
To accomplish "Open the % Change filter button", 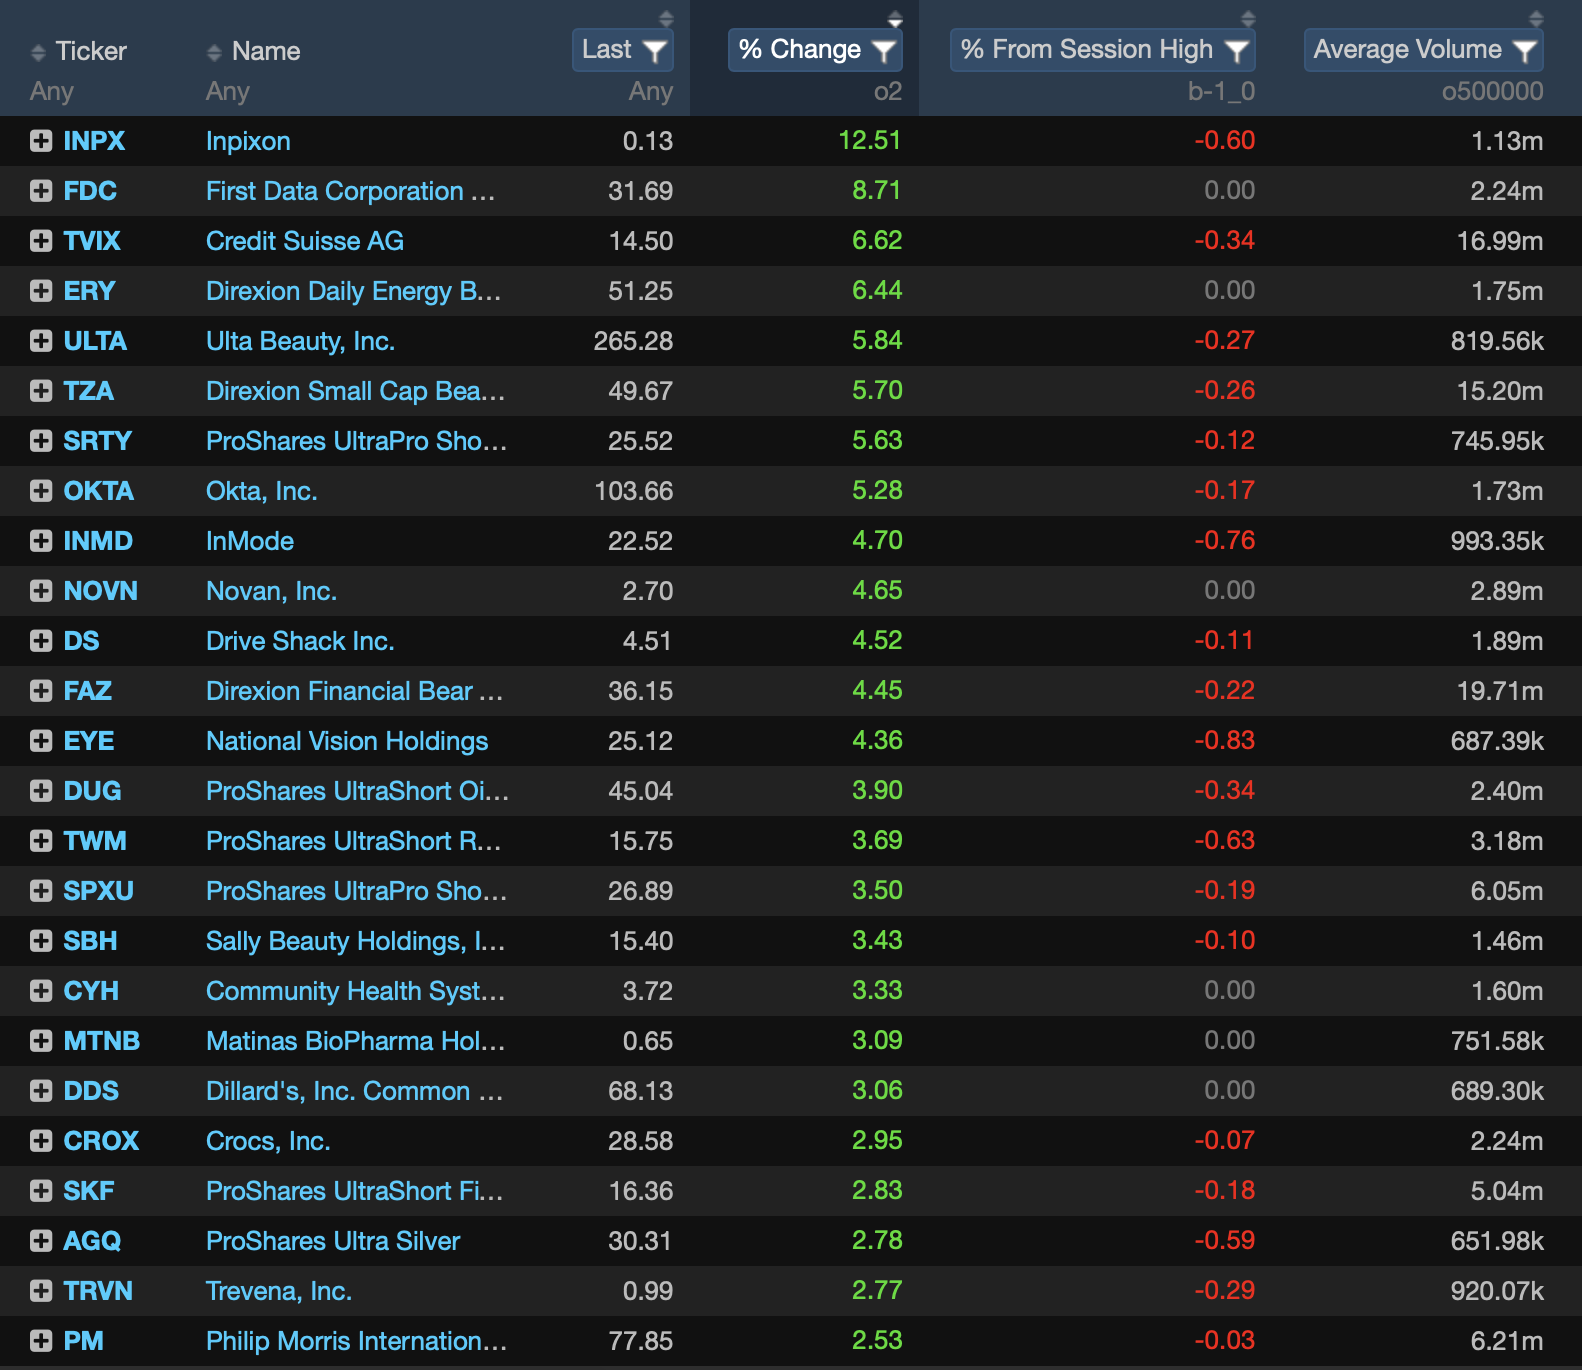I will (x=815, y=50).
